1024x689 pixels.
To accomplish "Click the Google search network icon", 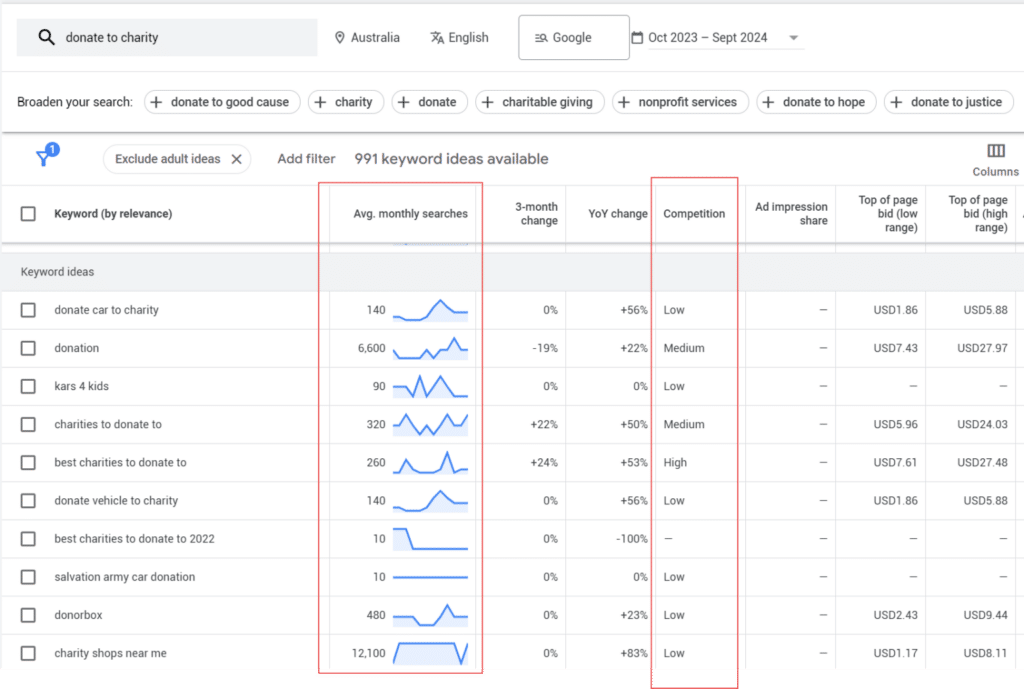I will point(541,38).
